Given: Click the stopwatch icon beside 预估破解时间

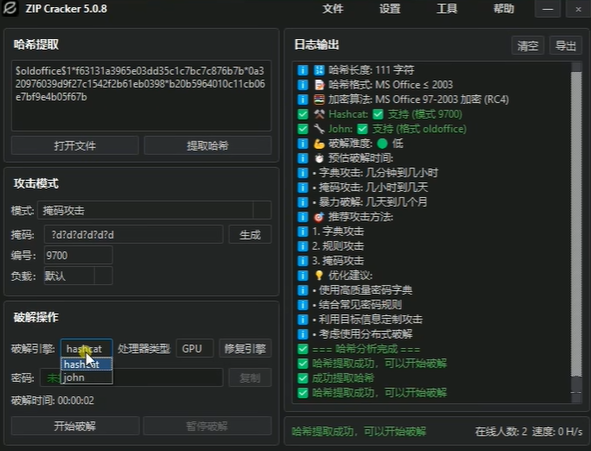Looking at the screenshot, I should tap(319, 158).
